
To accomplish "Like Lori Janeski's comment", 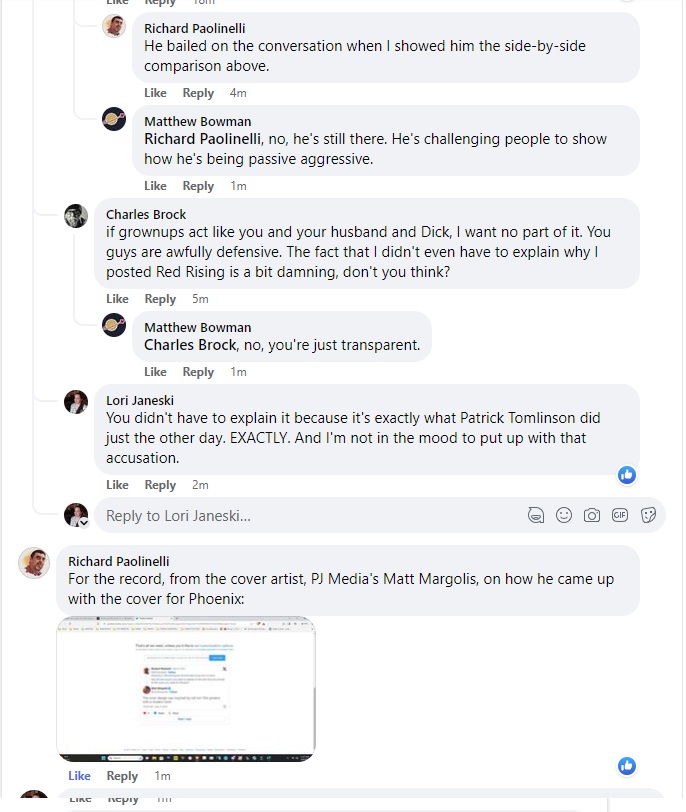I will click(x=117, y=485).
